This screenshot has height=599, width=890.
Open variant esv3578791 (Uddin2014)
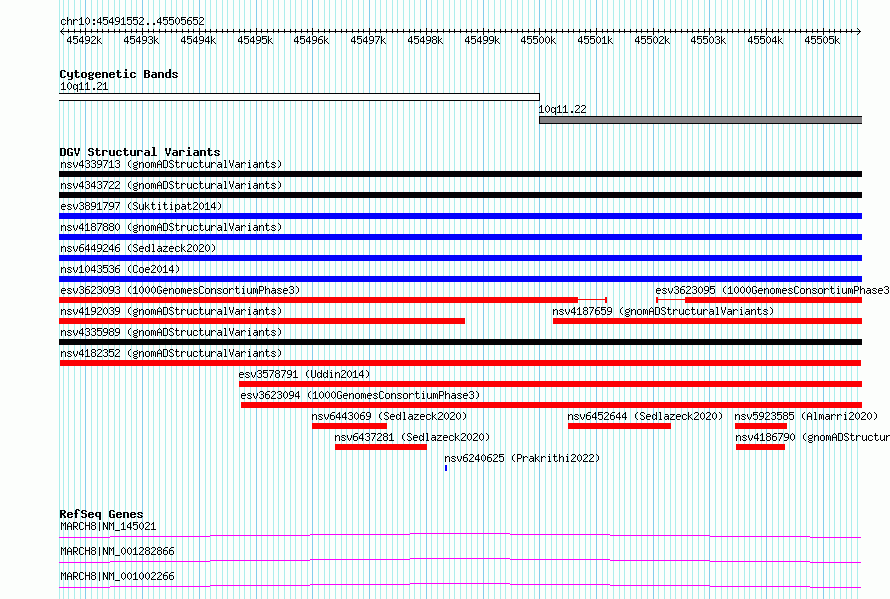click(304, 374)
